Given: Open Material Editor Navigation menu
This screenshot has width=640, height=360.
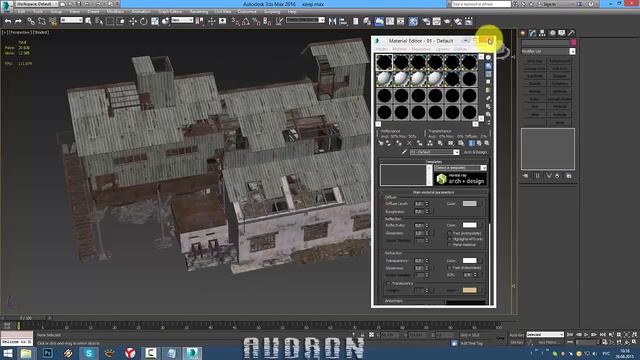Looking at the screenshot, I should coord(421,49).
